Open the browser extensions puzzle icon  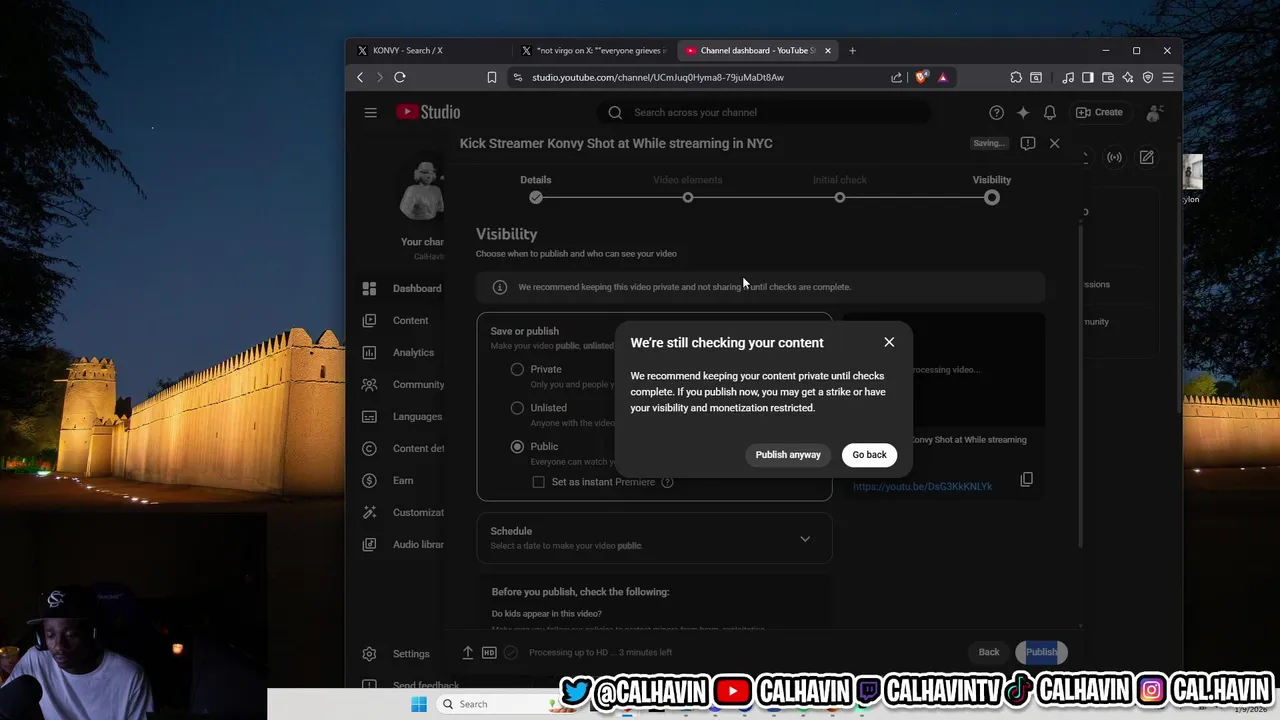tap(1016, 77)
